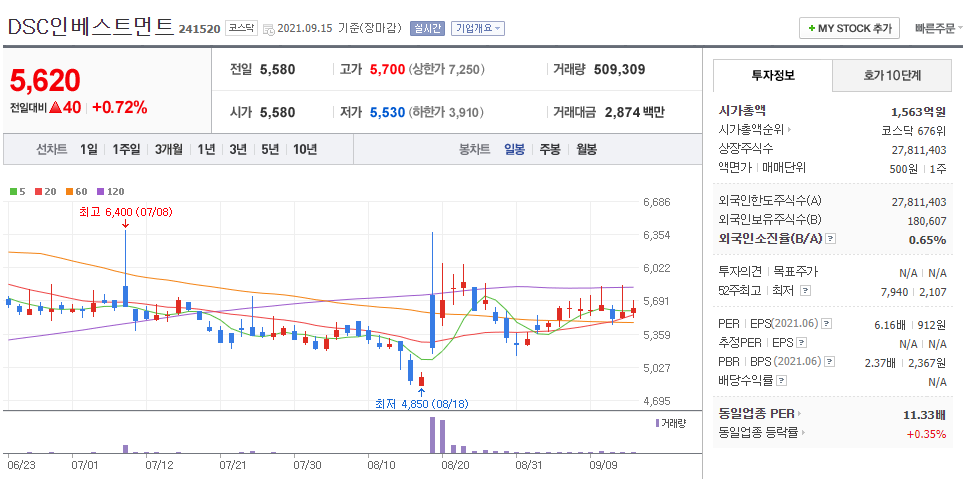
Task: Click the 상장주식수 value 27,811,403
Action: pyautogui.click(x=919, y=150)
